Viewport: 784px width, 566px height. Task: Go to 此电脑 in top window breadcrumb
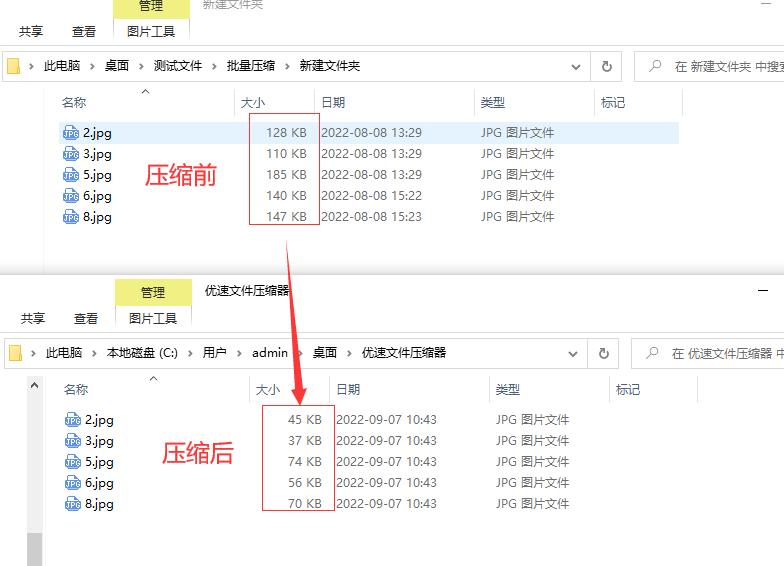tap(62, 66)
